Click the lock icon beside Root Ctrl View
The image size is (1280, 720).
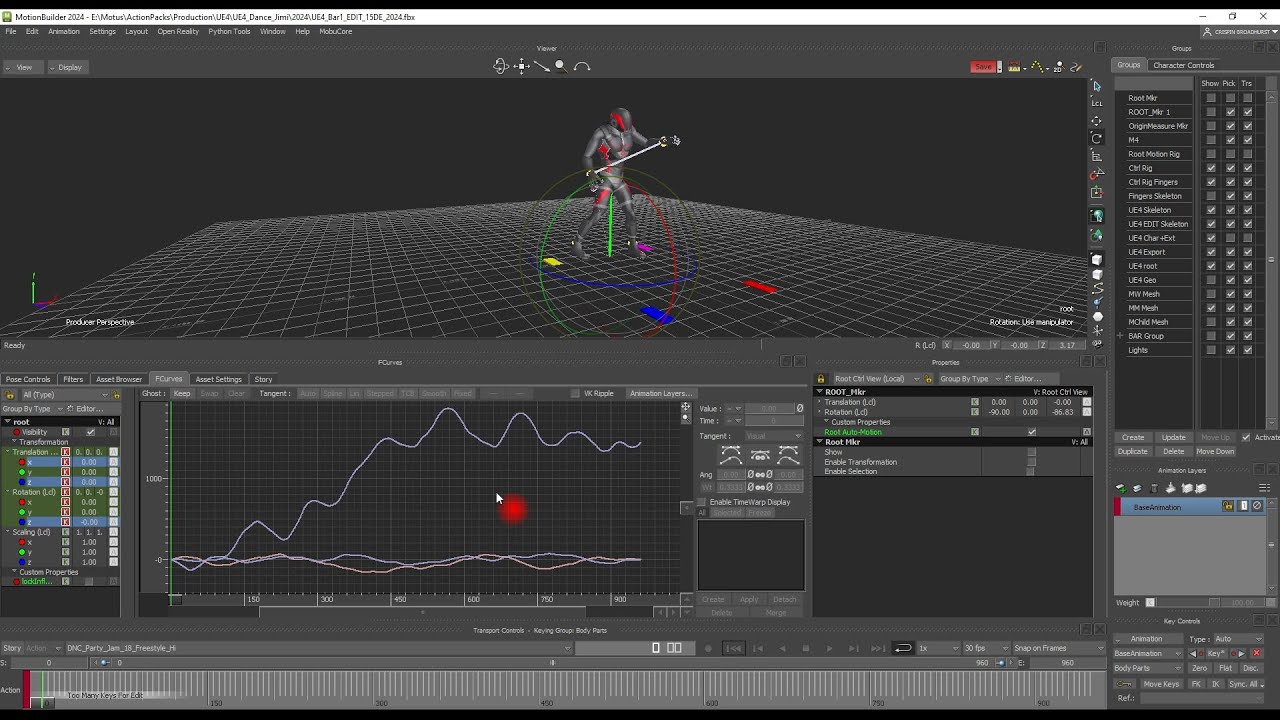pos(821,379)
